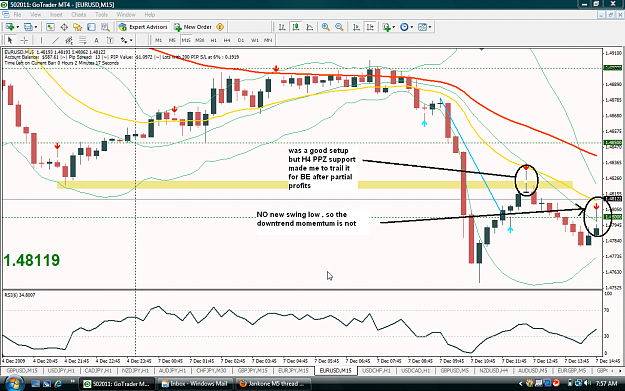This screenshot has width=625, height=391.
Task: Select the Text 'A' tool
Action: pyautogui.click(x=96, y=40)
